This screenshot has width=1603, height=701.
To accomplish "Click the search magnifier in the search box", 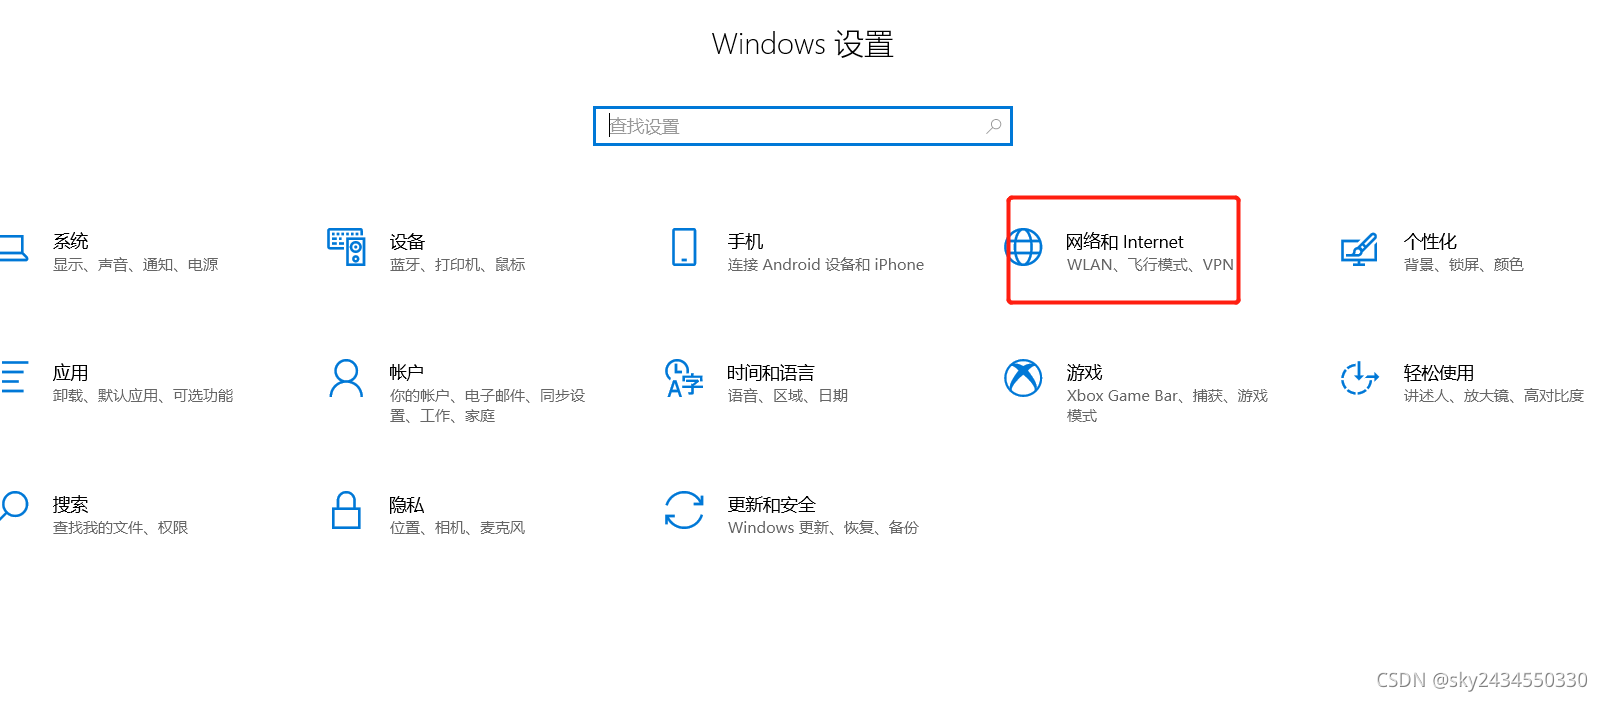I will point(993,126).
